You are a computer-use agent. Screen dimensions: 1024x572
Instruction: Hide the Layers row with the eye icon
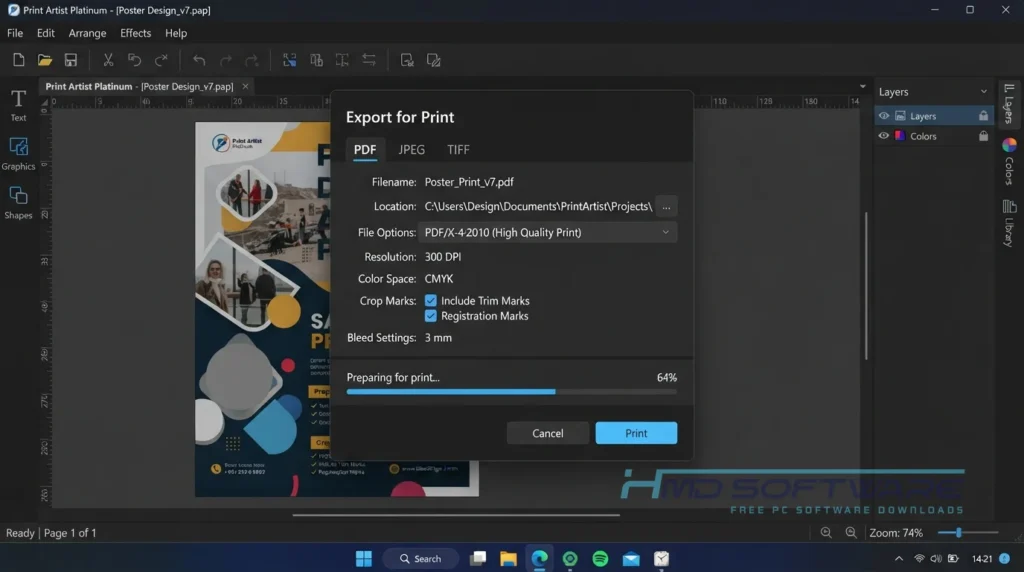click(884, 116)
